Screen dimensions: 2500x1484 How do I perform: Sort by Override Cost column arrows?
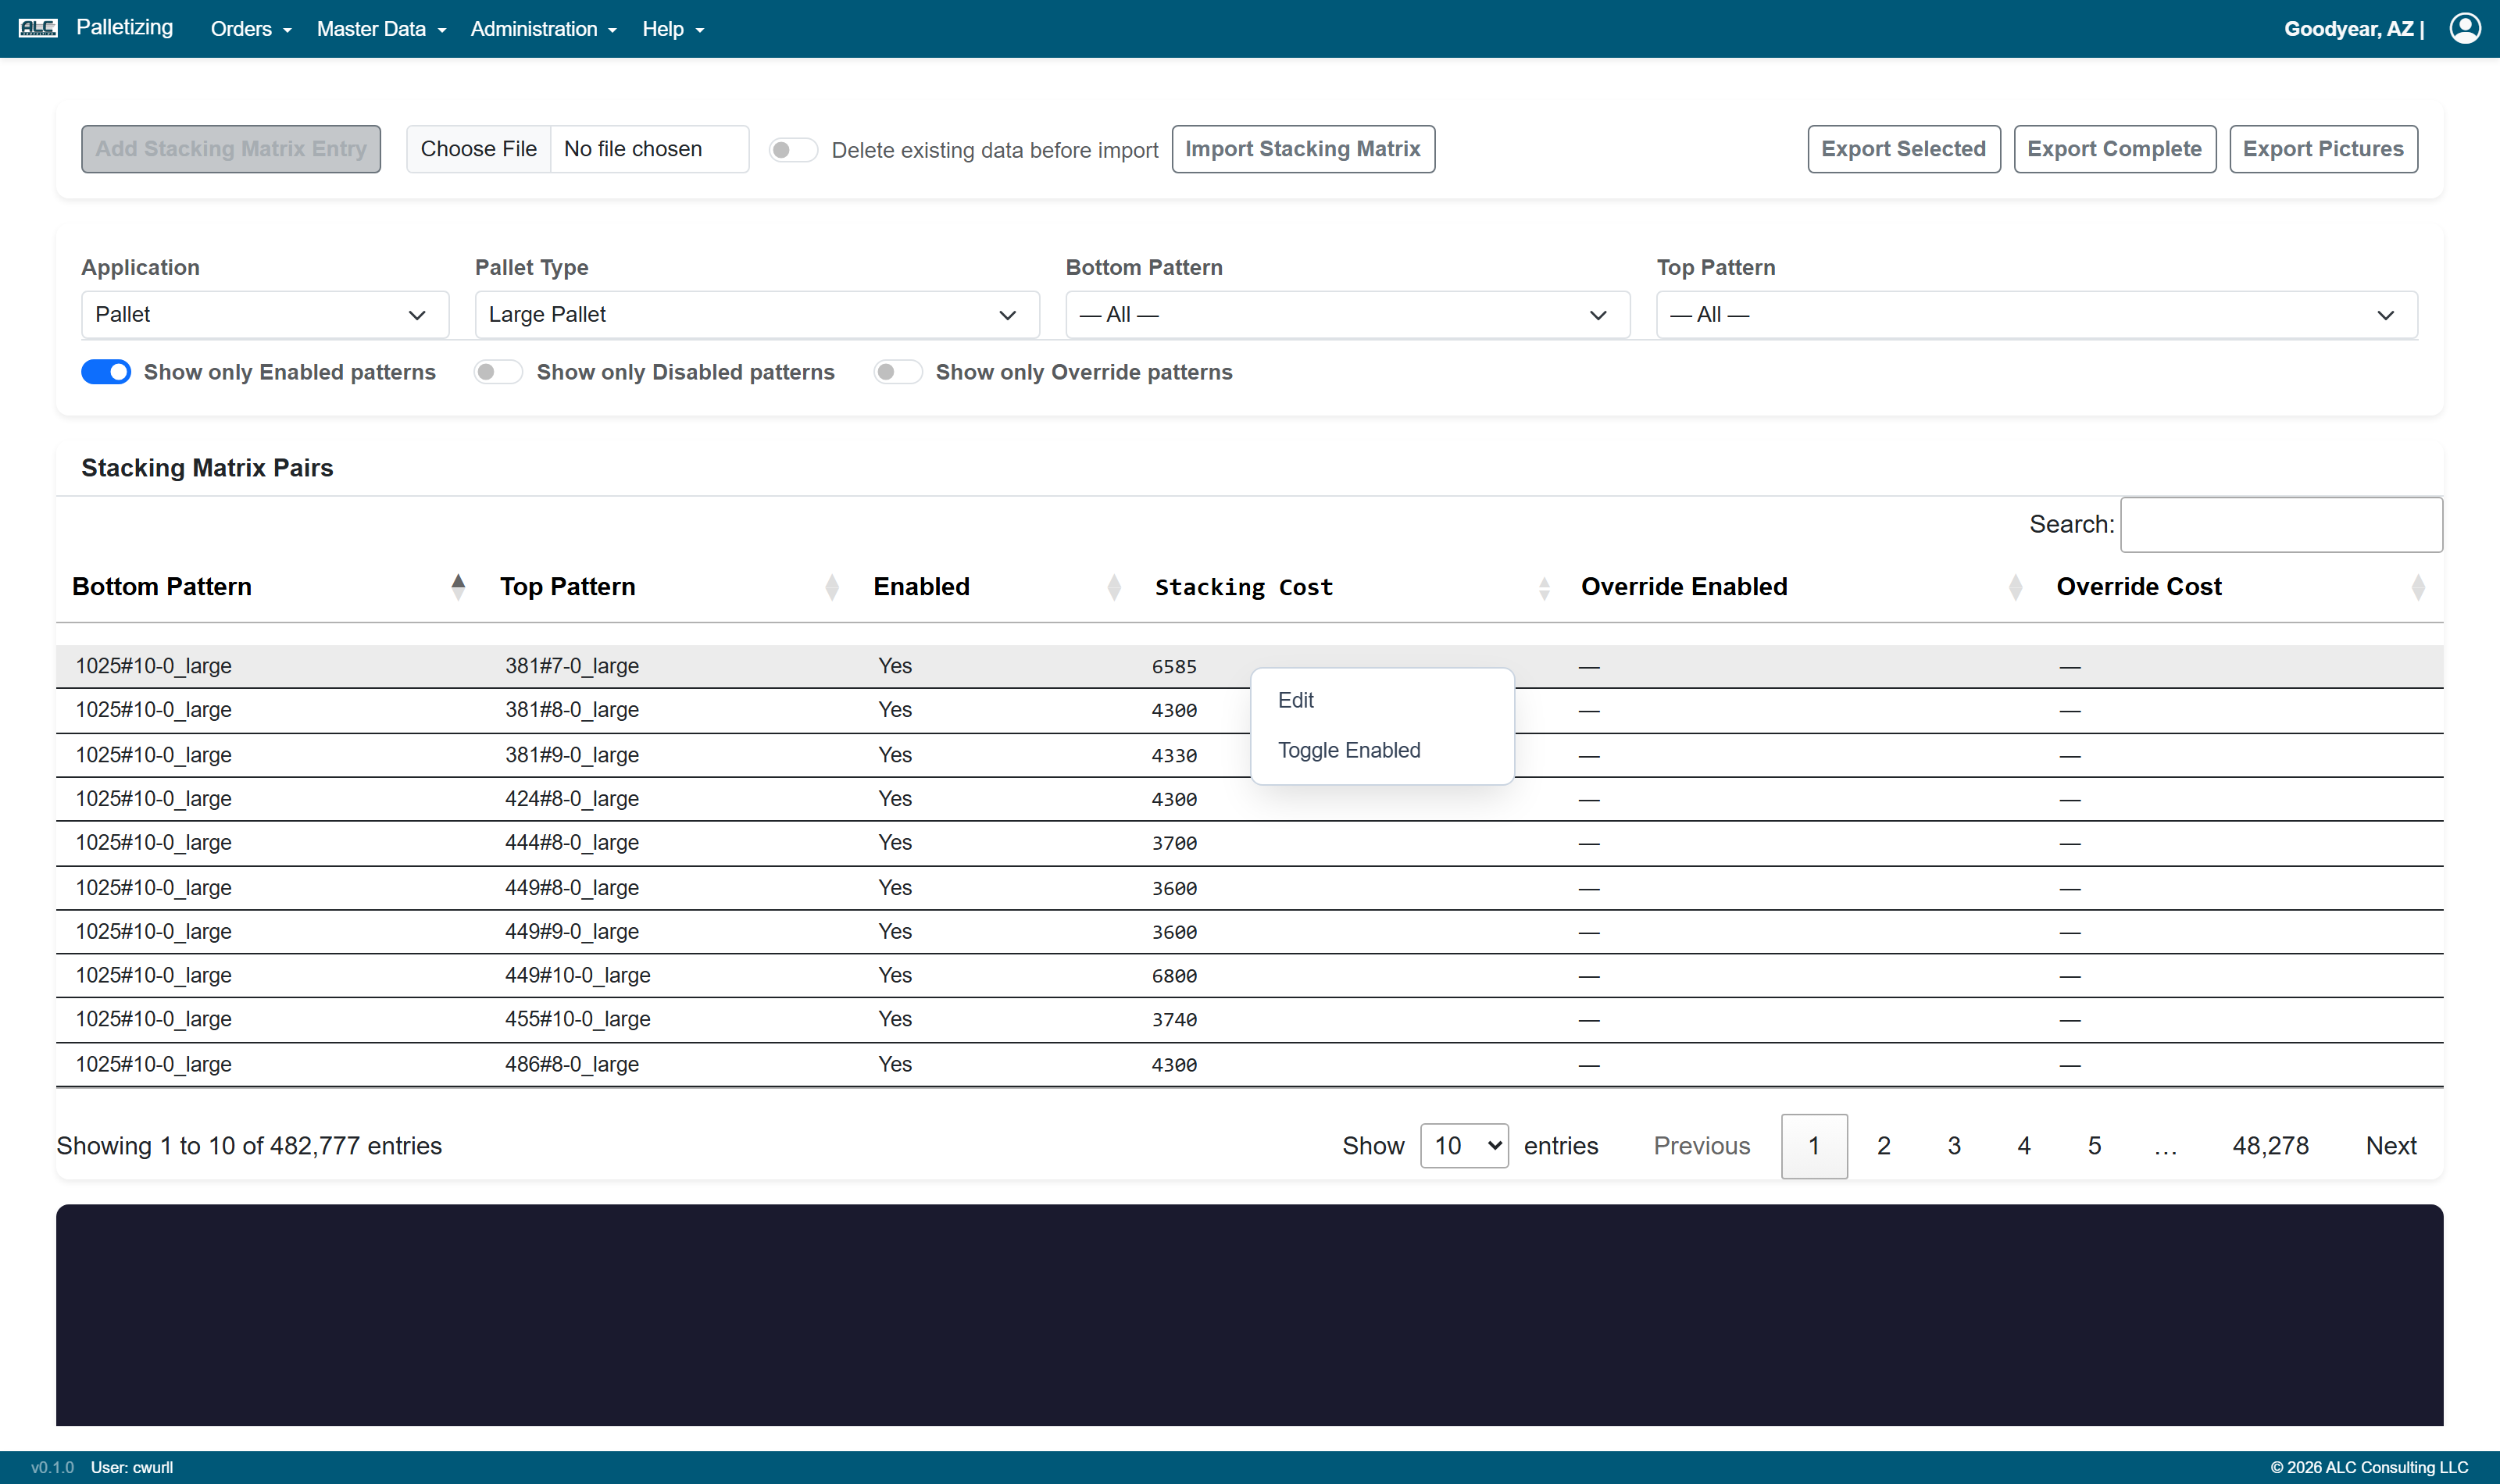click(x=2418, y=587)
